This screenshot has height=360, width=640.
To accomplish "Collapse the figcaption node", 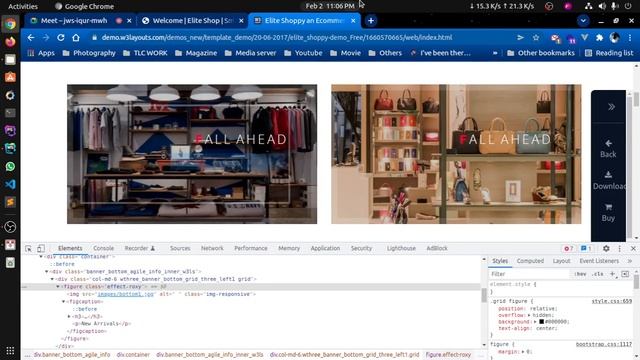I will click(x=64, y=302).
